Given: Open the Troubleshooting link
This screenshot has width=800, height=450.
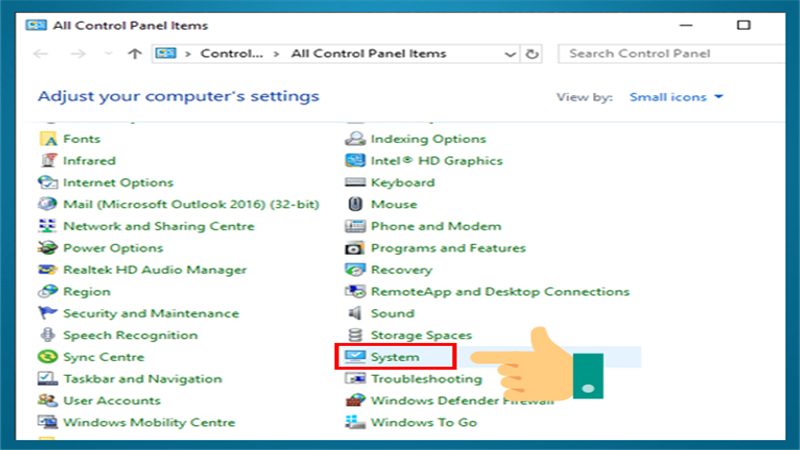Looking at the screenshot, I should 426,379.
